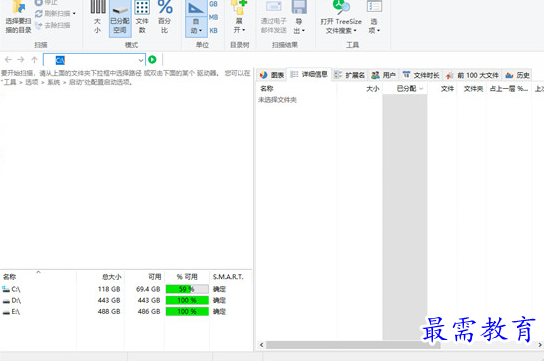Click the no folder selected entry

(x=277, y=100)
